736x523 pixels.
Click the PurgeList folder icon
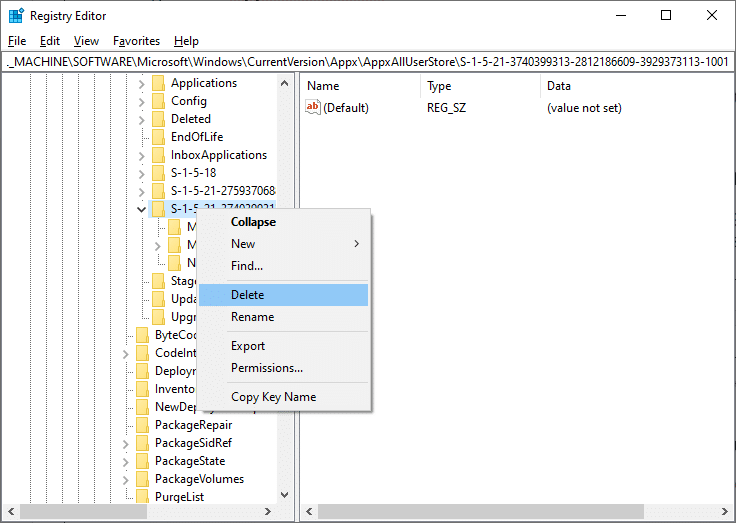coord(143,496)
